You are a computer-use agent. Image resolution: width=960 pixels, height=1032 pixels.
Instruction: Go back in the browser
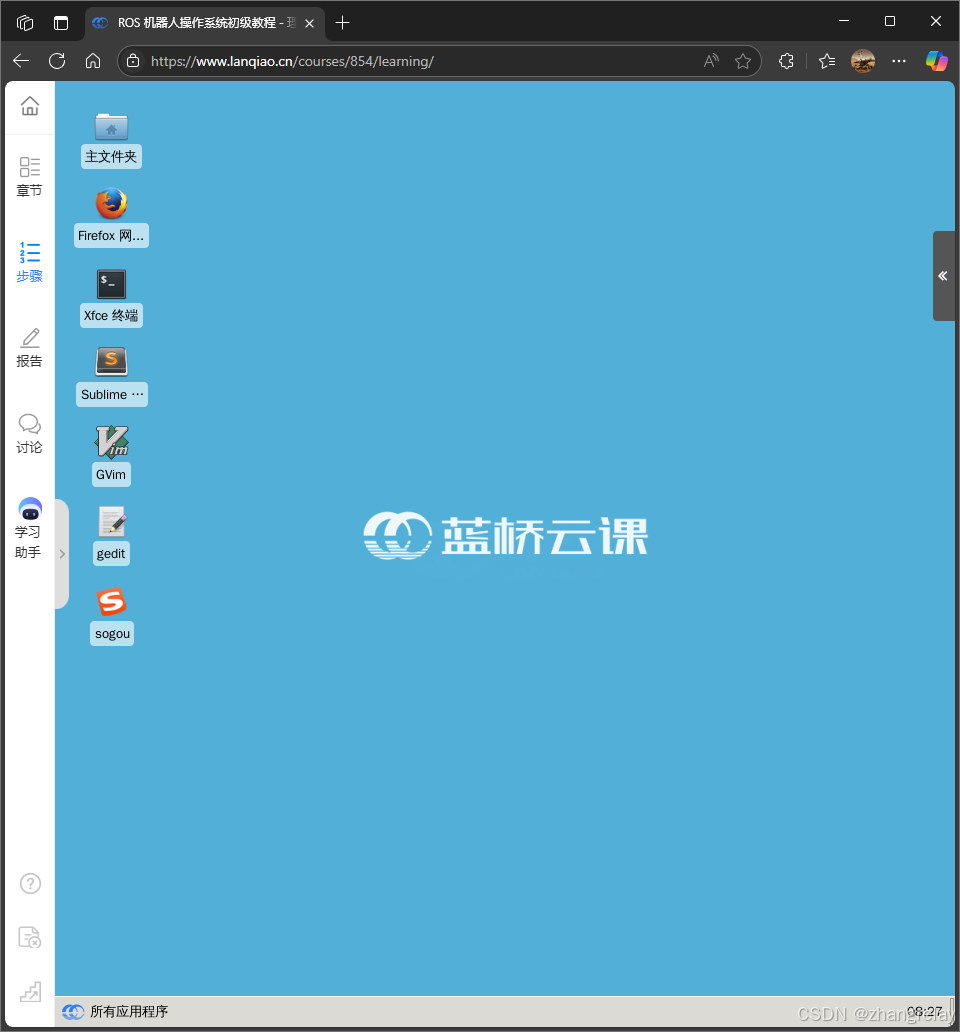[21, 61]
